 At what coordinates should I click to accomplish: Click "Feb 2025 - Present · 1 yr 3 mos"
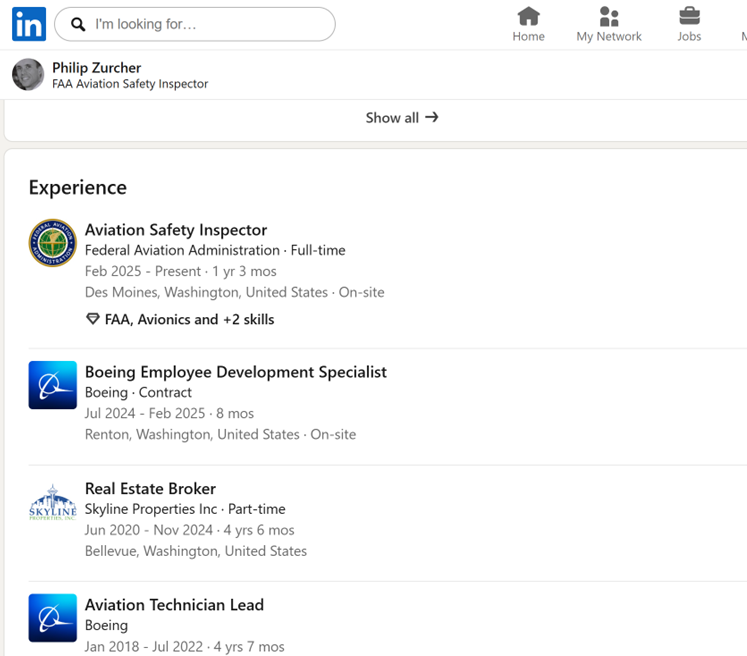(181, 271)
